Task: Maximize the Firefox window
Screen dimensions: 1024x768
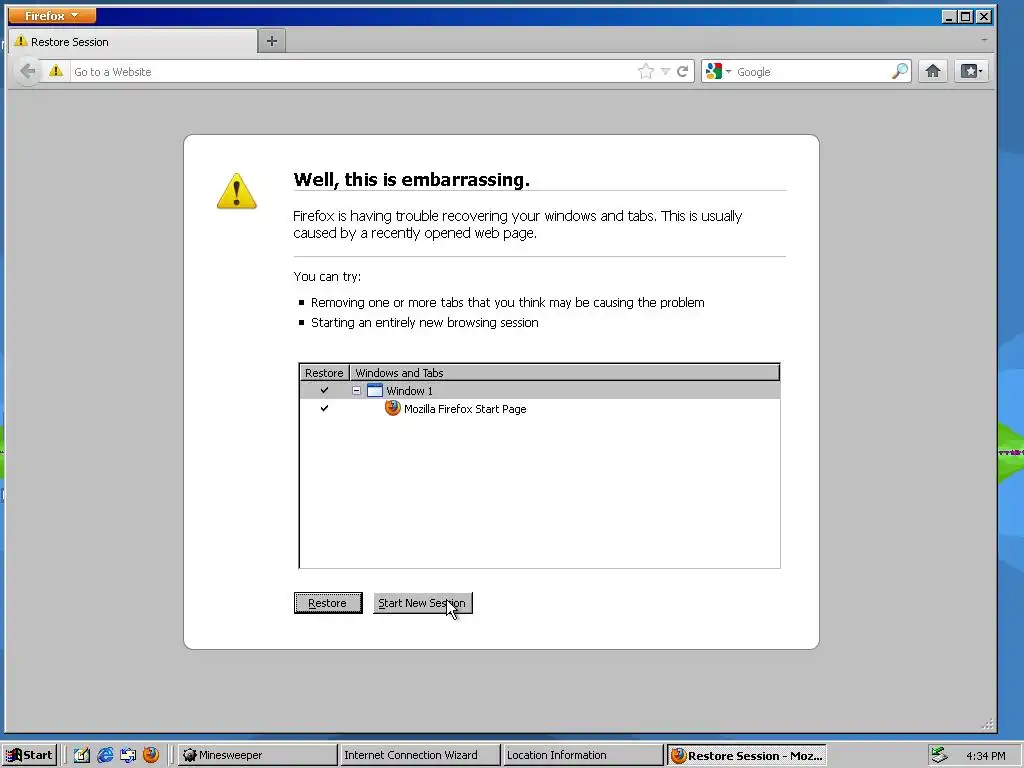Action: 966,16
